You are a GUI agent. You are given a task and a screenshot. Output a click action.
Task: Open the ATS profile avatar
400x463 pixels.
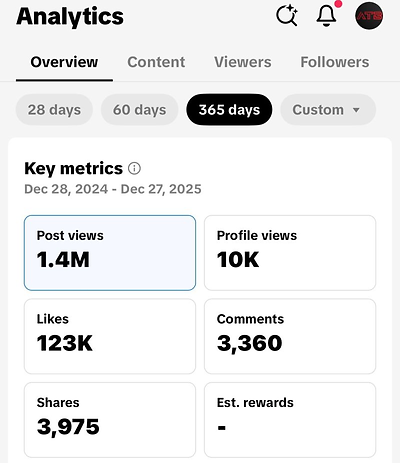point(369,16)
